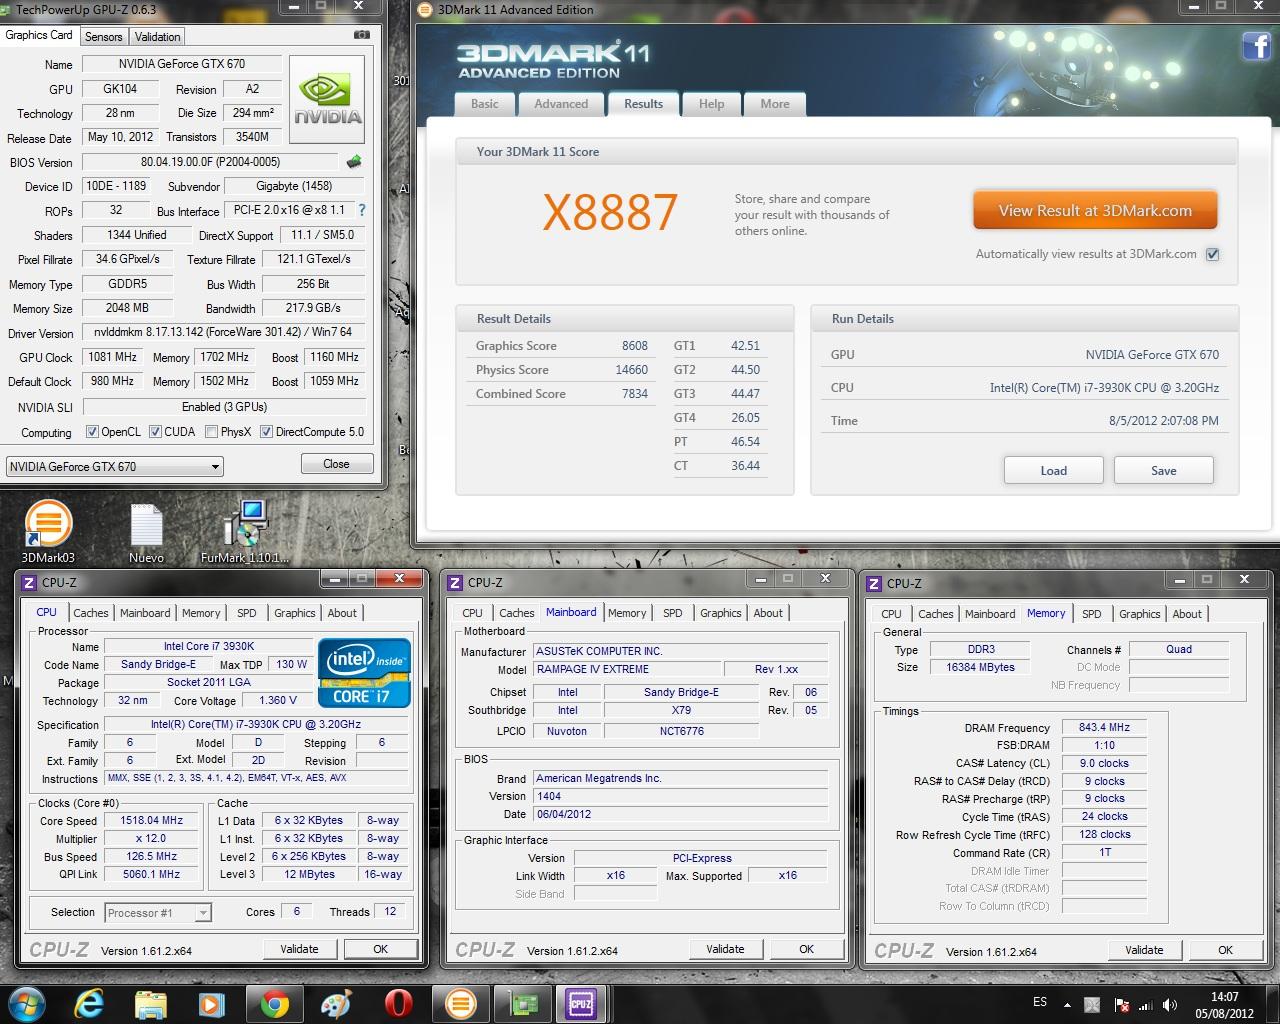This screenshot has height=1024, width=1280.
Task: Click the Graphics Score value 8608
Action: 634,346
